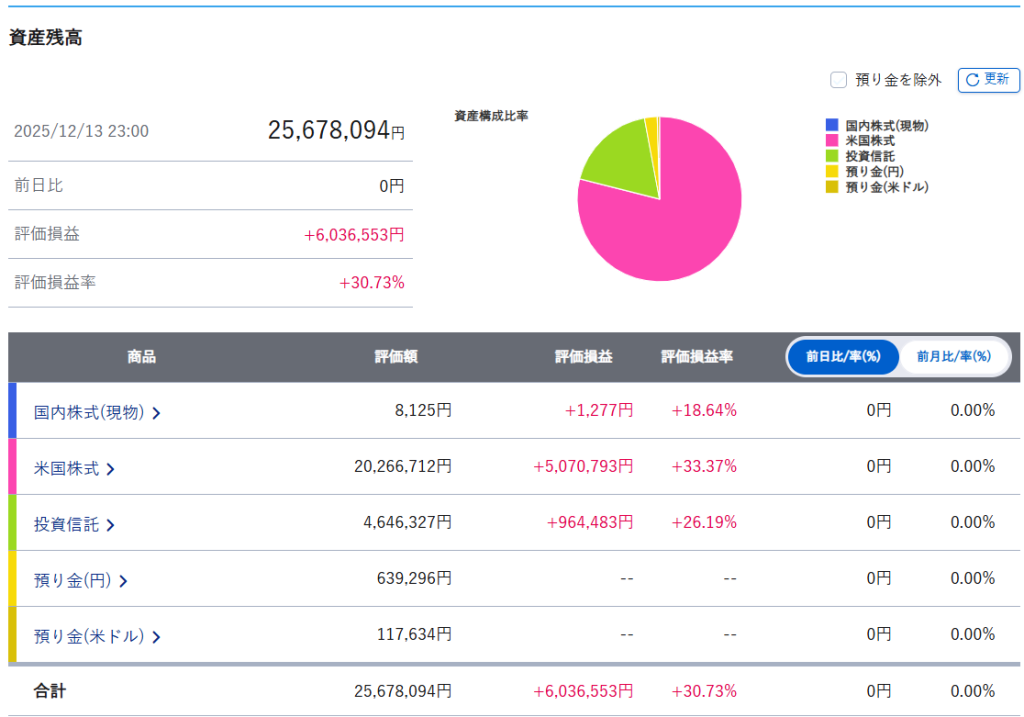Switch to 前月比/率(%) toggle
The image size is (1024, 717).
(953, 357)
